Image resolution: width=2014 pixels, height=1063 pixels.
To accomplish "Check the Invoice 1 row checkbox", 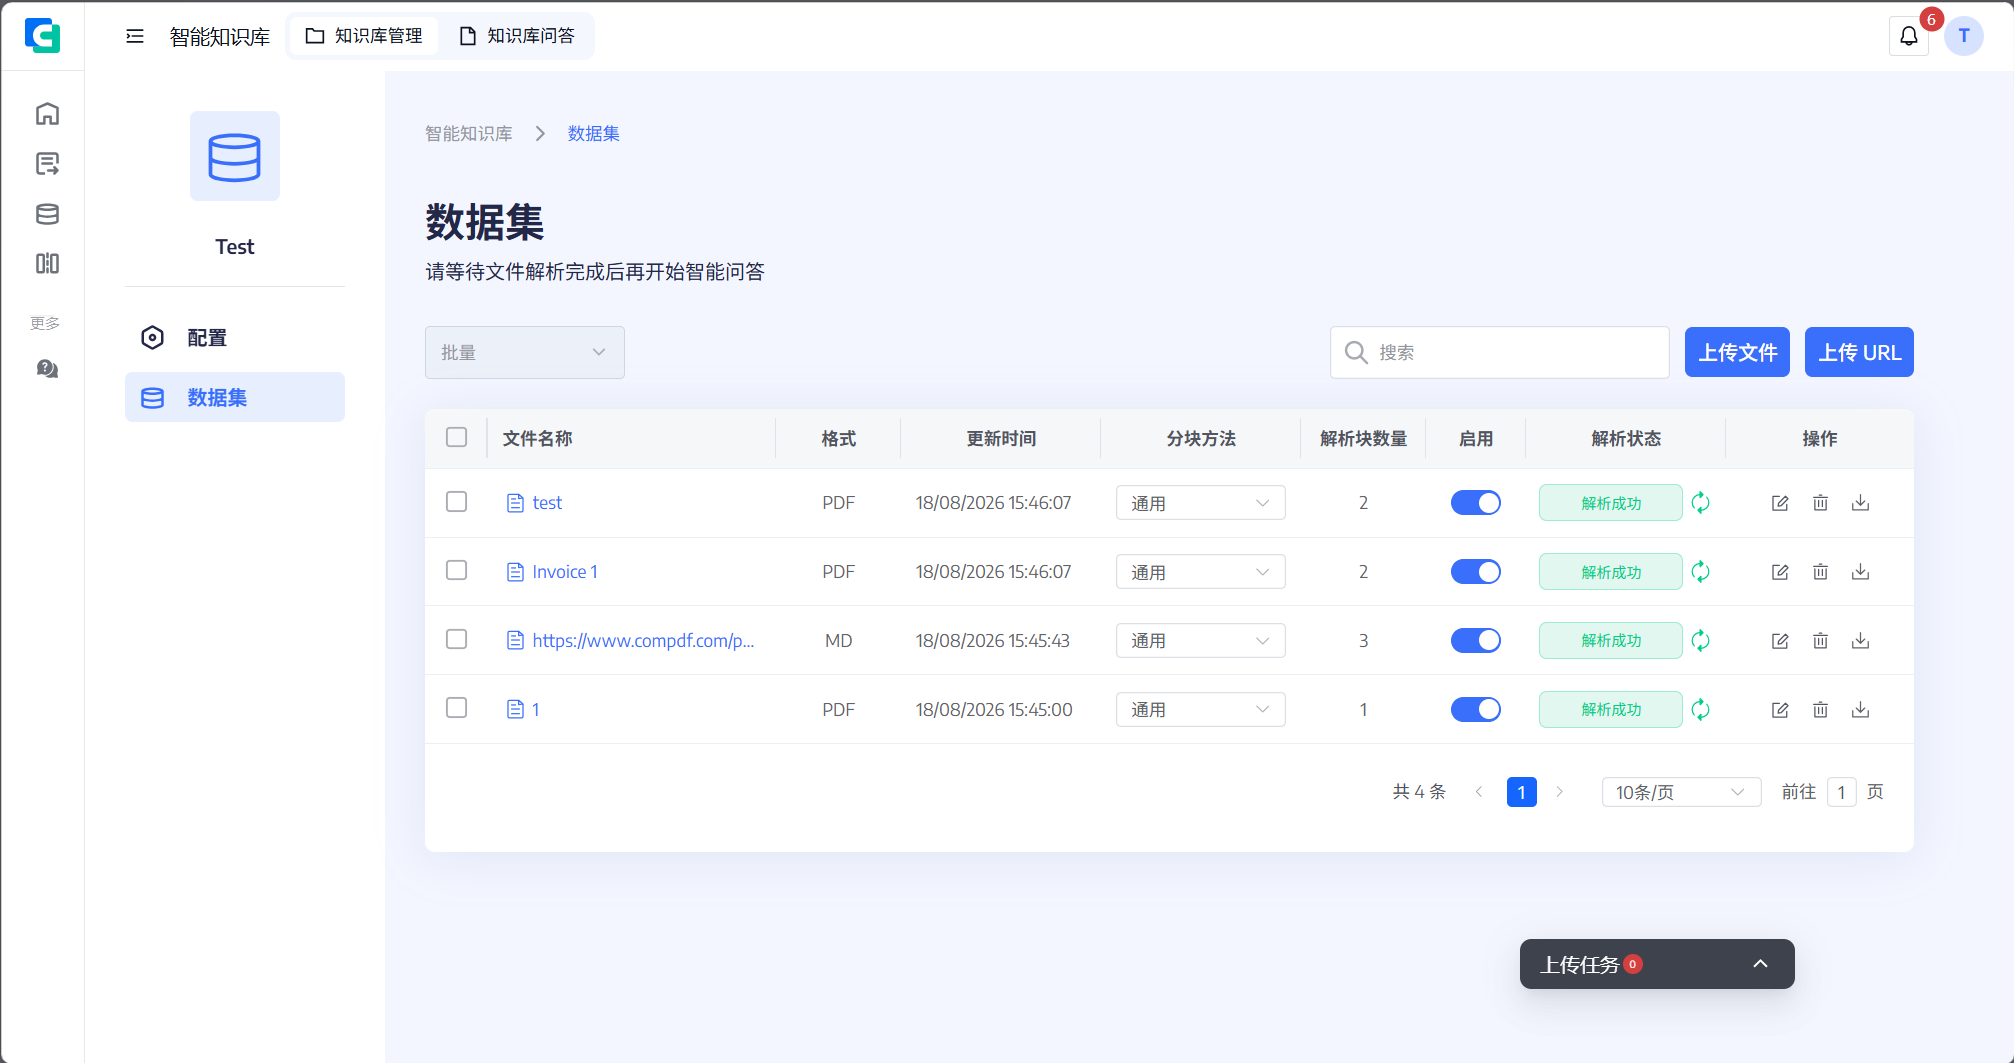I will click(x=457, y=570).
